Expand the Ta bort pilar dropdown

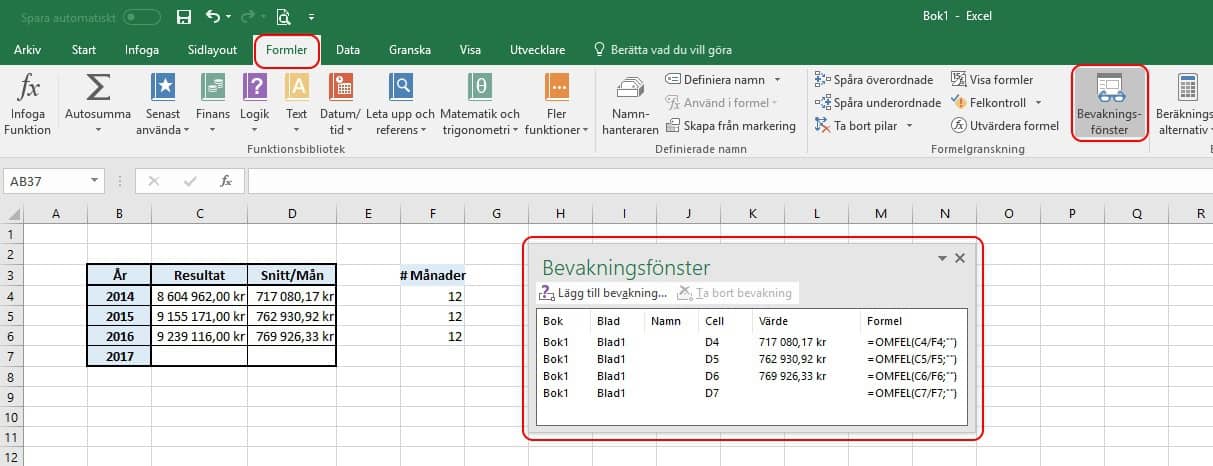pyautogui.click(x=909, y=126)
